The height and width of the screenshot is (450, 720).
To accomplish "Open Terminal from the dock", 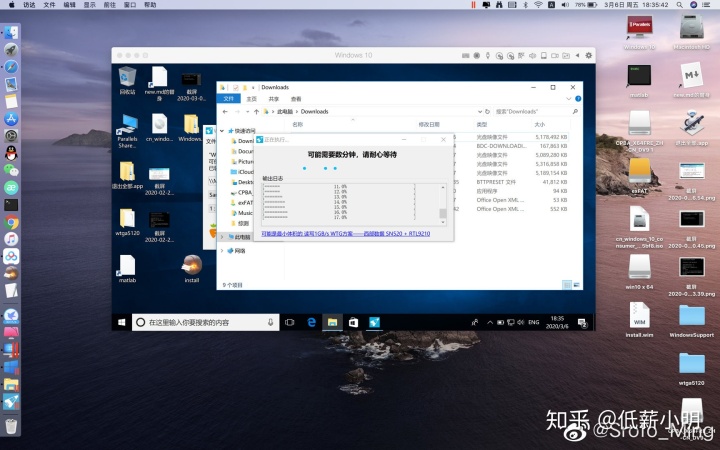I will click(x=11, y=205).
